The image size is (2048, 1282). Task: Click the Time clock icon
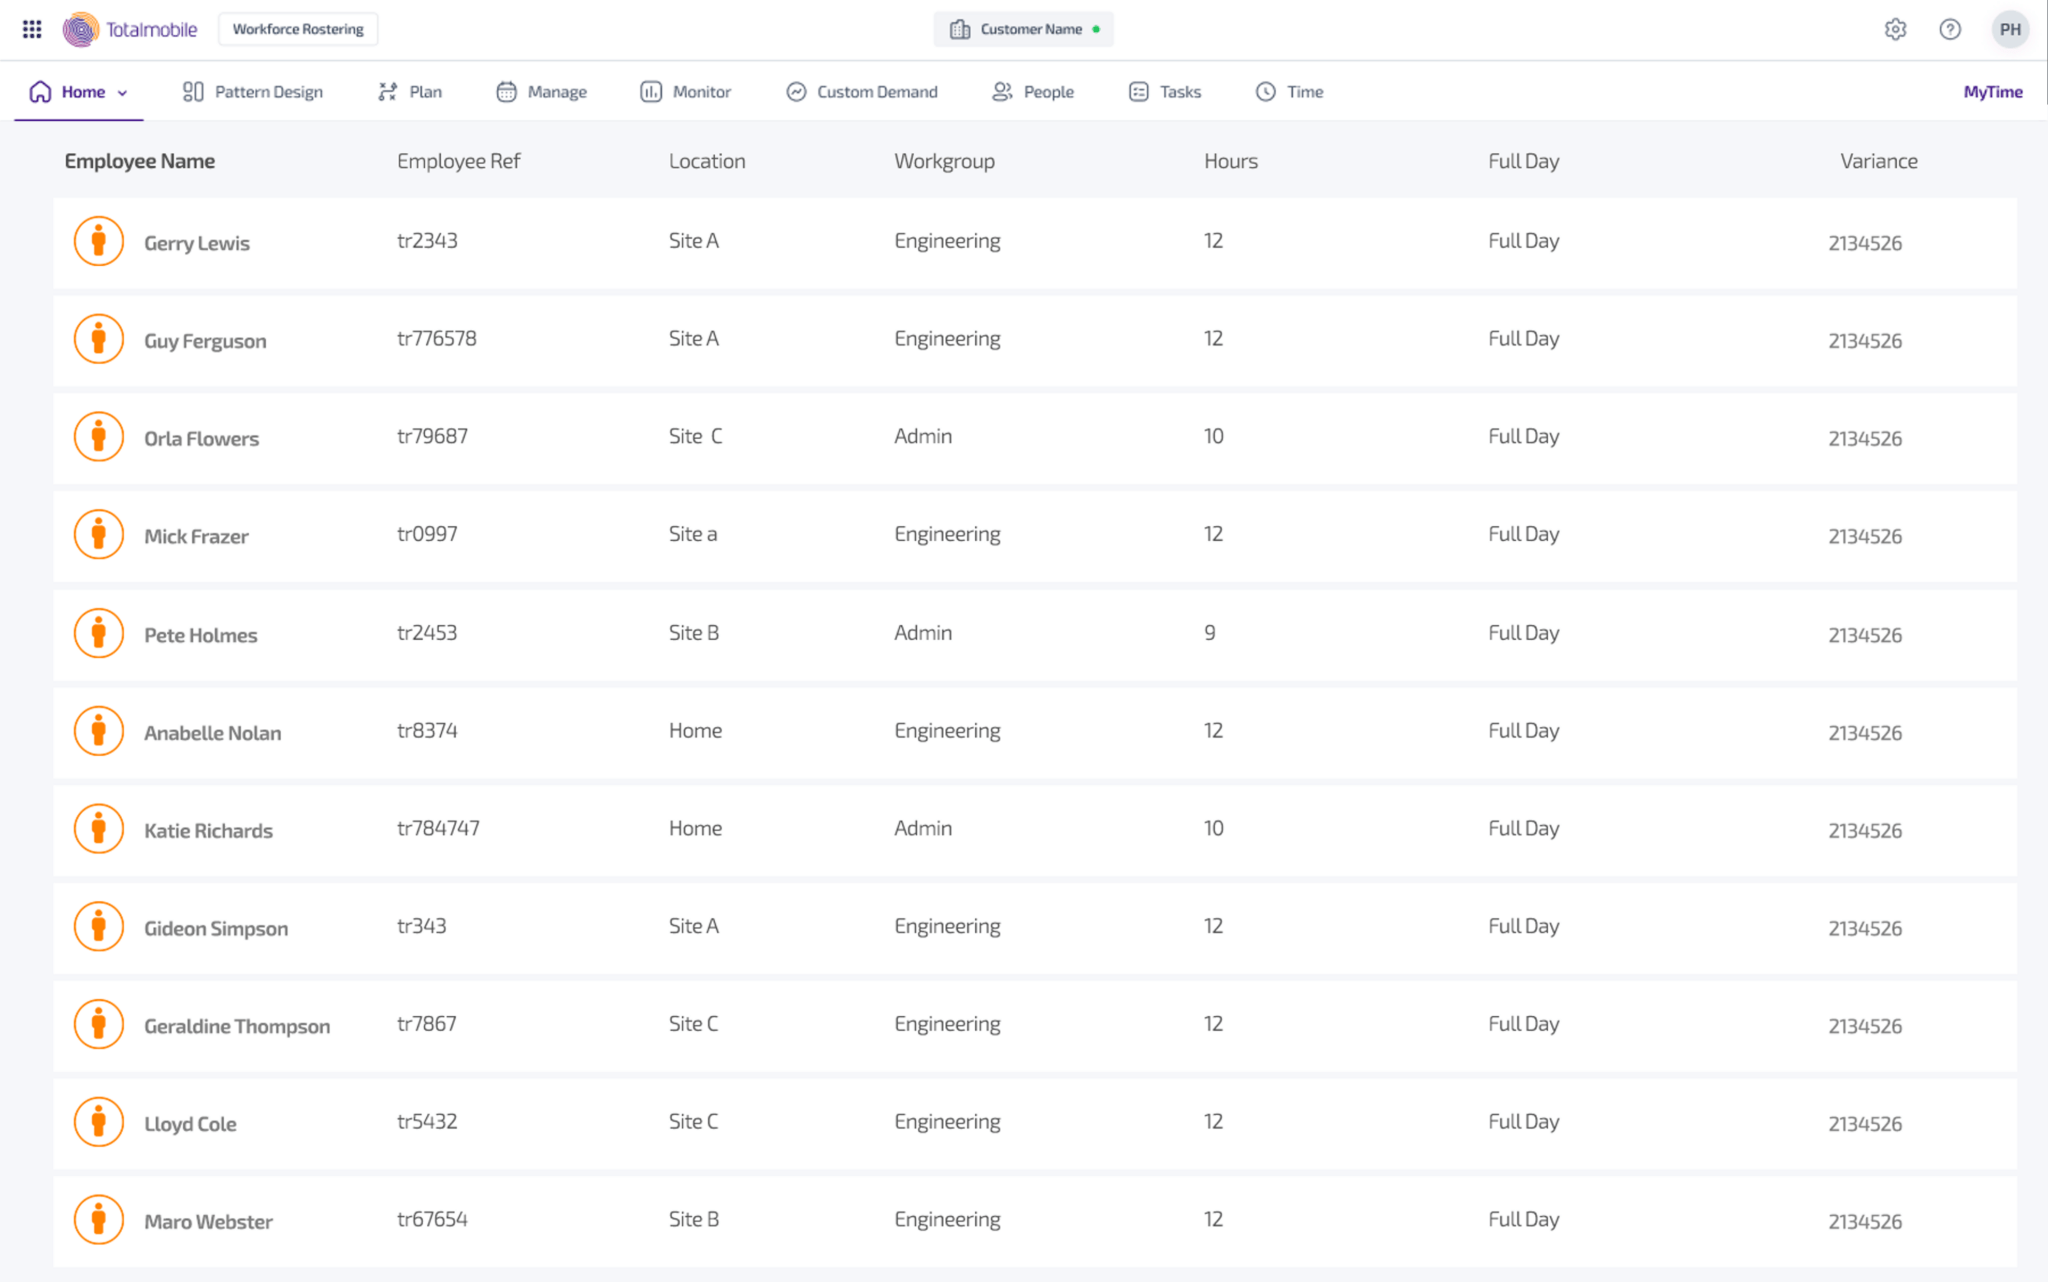1264,91
